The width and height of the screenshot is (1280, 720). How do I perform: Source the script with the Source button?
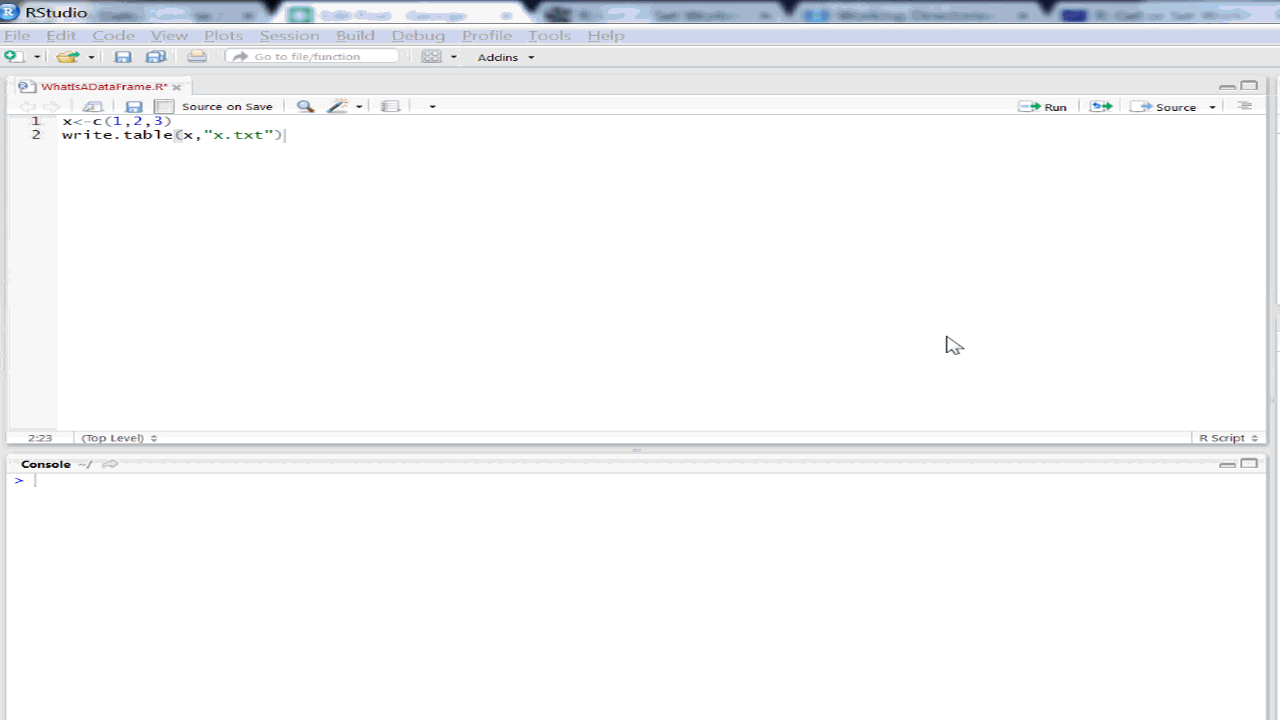(1164, 107)
